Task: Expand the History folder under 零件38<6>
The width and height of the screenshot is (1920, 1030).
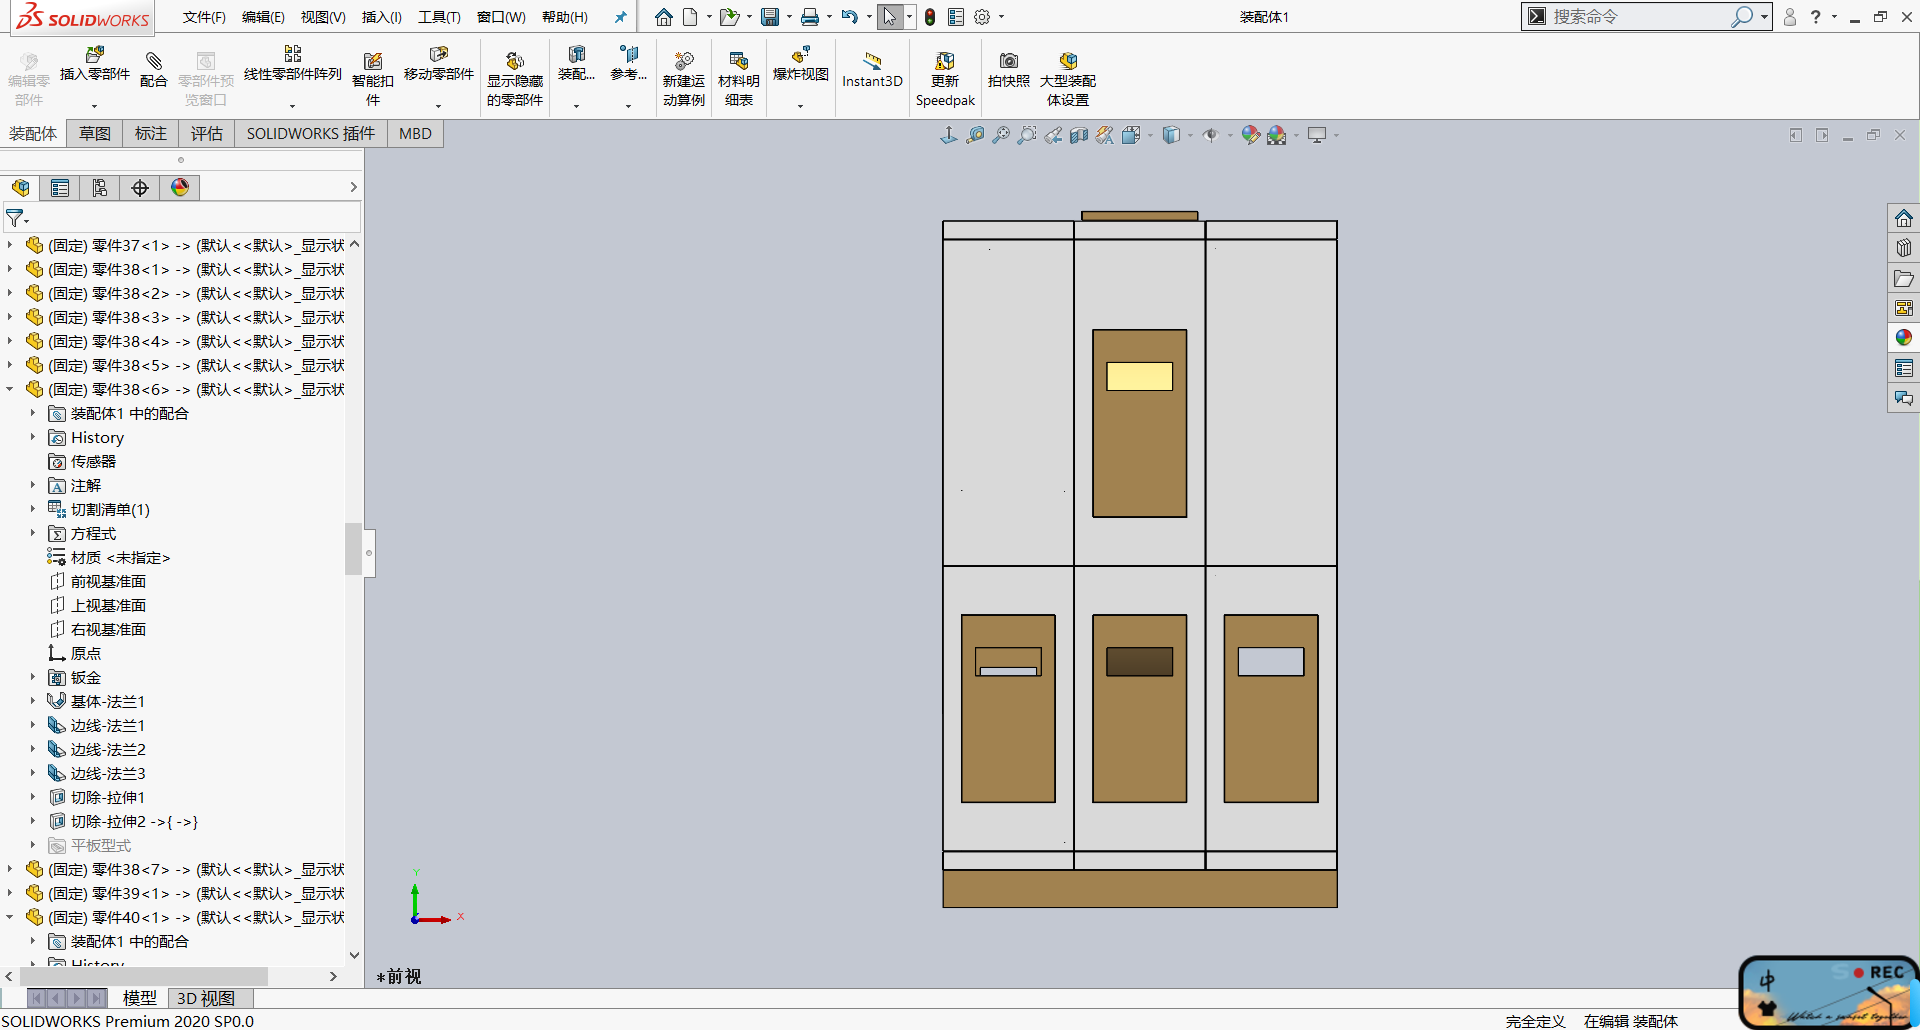Action: tap(32, 437)
